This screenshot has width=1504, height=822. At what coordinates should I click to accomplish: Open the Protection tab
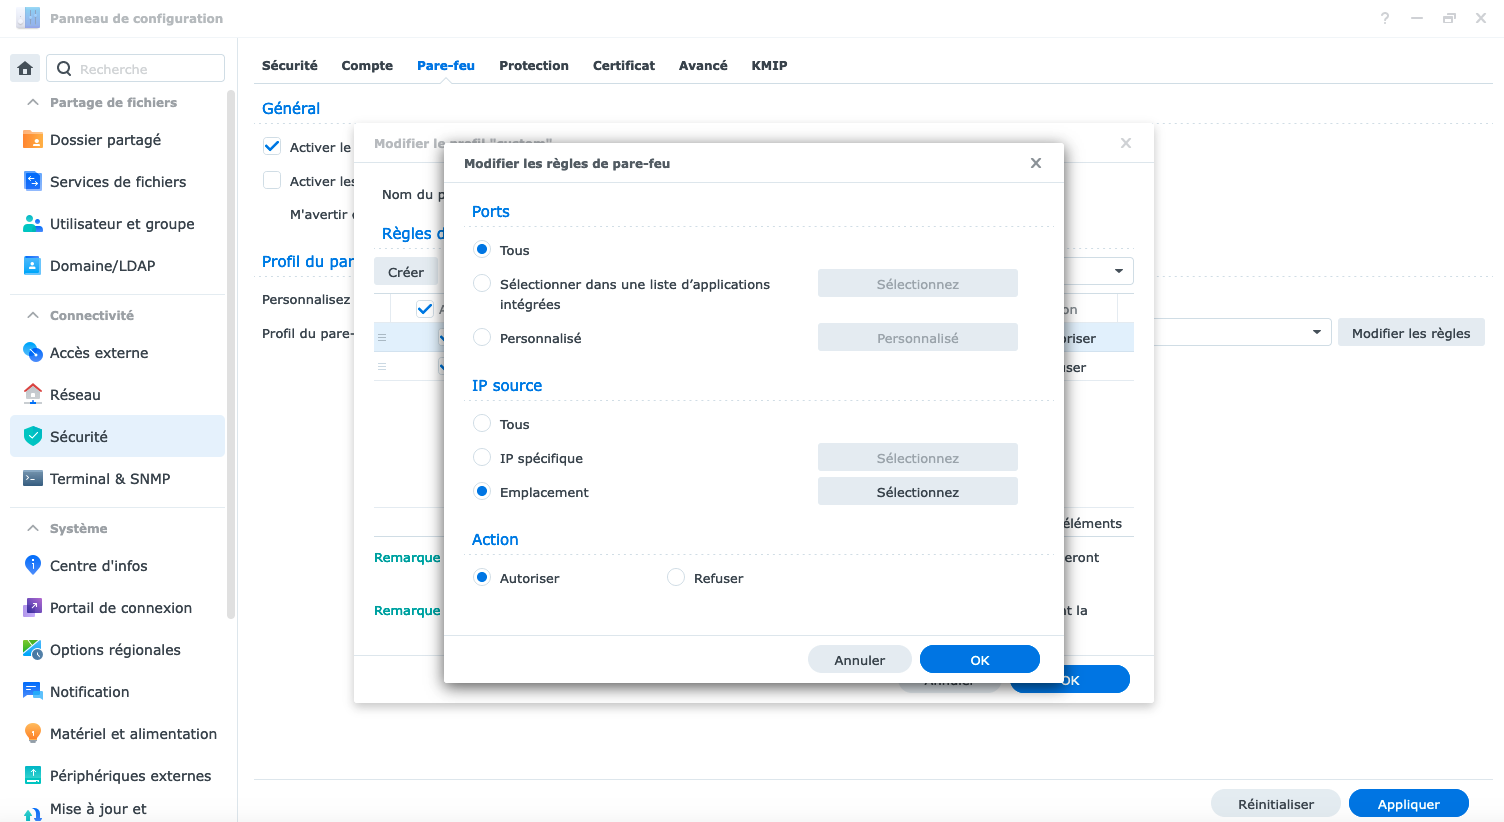pyautogui.click(x=533, y=66)
